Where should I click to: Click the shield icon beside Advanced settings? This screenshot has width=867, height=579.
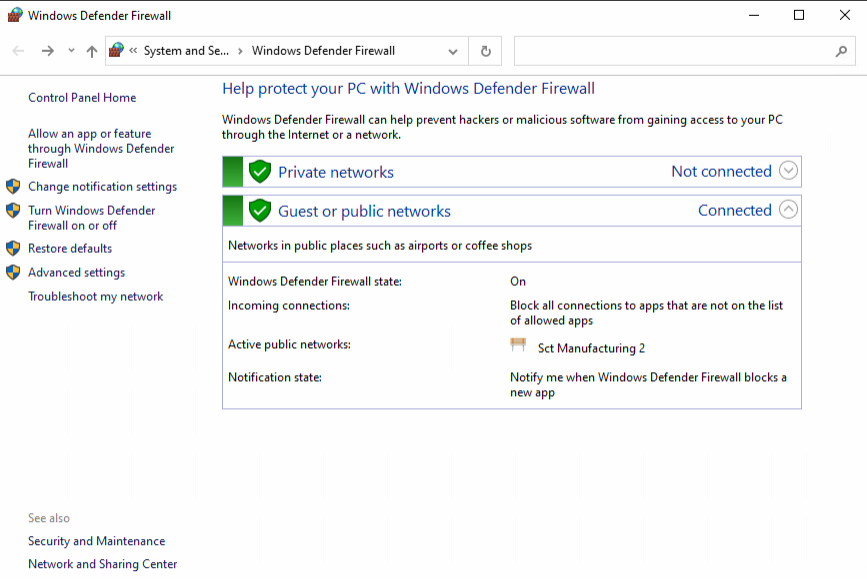[13, 272]
